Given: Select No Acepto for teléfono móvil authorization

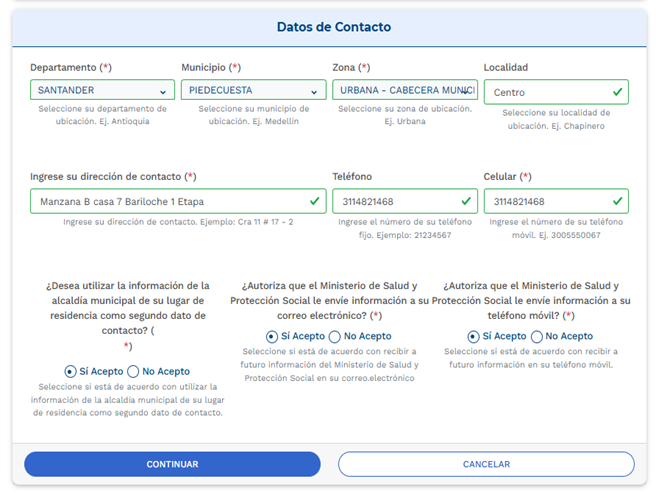Looking at the screenshot, I should (x=537, y=336).
